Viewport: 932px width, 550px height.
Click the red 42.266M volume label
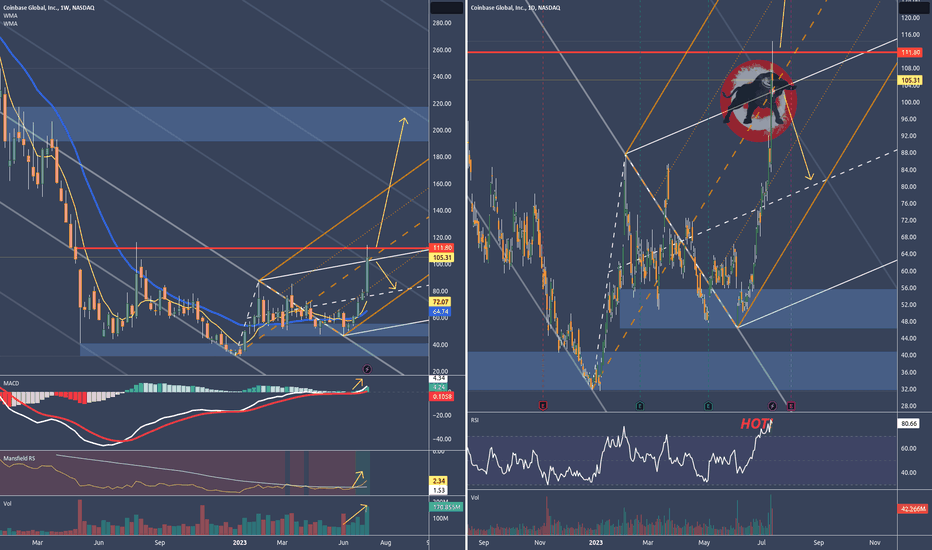[x=913, y=509]
